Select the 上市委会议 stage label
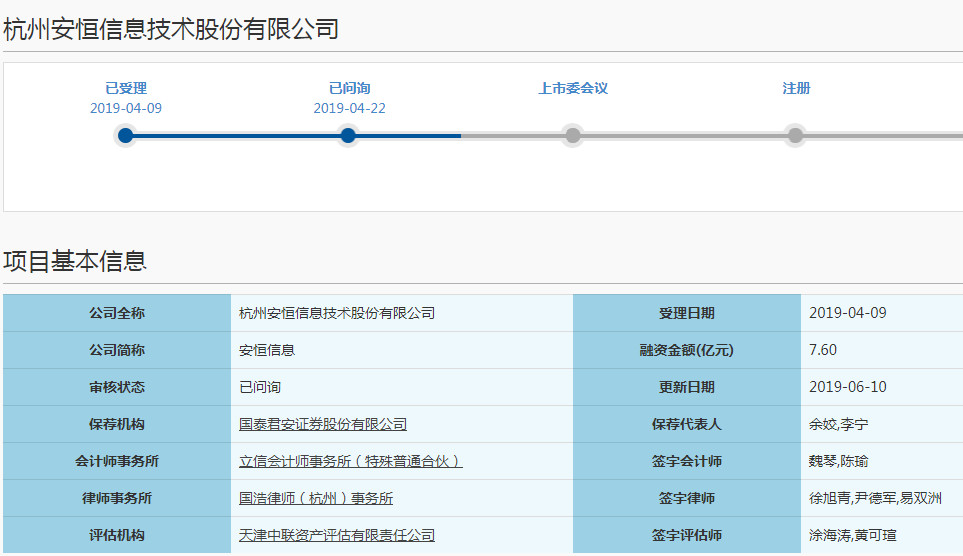Viewport: 963px width, 556px height. click(x=572, y=88)
